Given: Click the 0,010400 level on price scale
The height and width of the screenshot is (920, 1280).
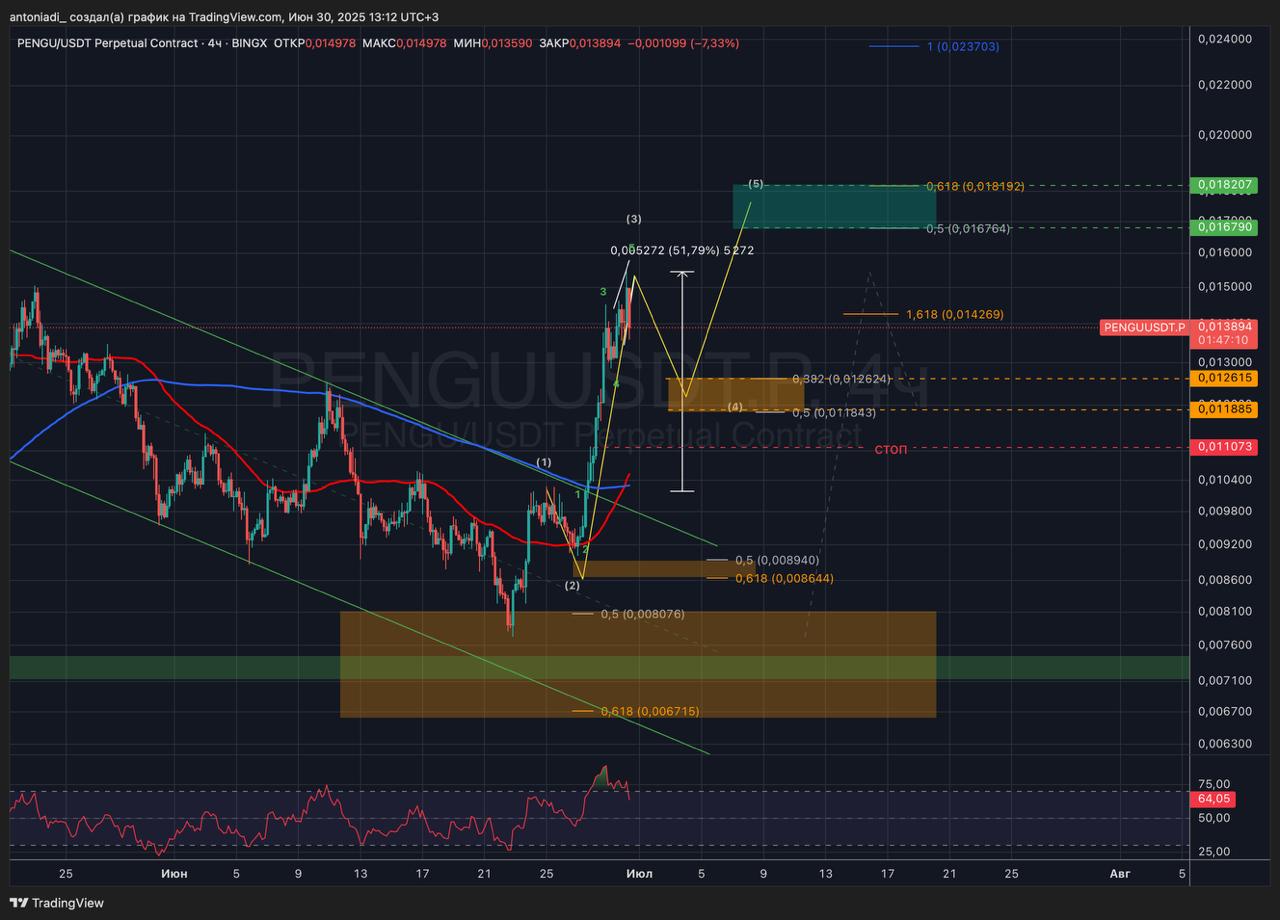Looking at the screenshot, I should pyautogui.click(x=1224, y=479).
